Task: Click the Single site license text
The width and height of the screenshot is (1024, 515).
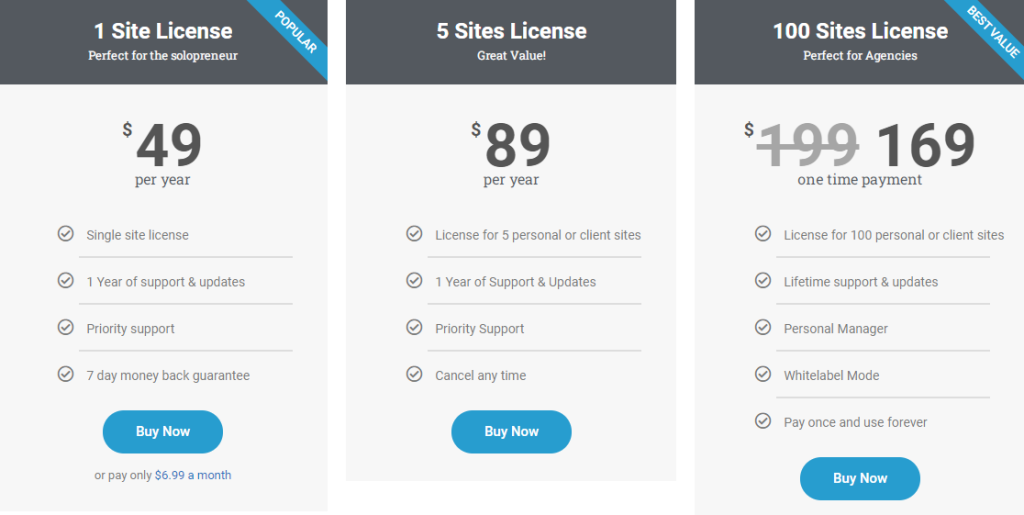Action: coord(138,235)
